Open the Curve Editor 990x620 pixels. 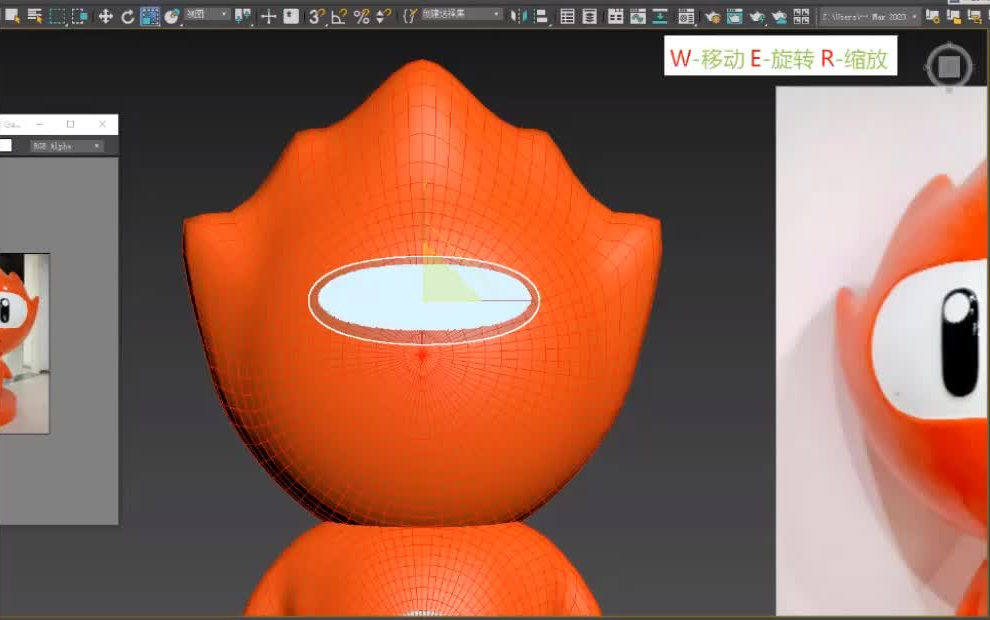pos(639,15)
